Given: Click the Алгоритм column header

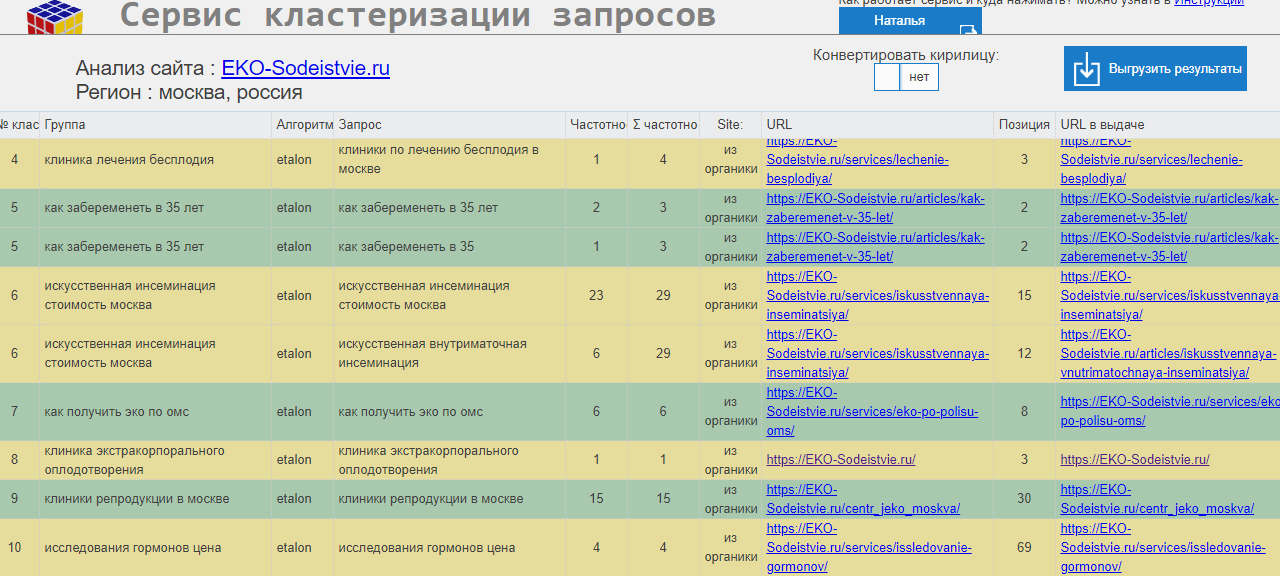Looking at the screenshot, I should [x=303, y=125].
